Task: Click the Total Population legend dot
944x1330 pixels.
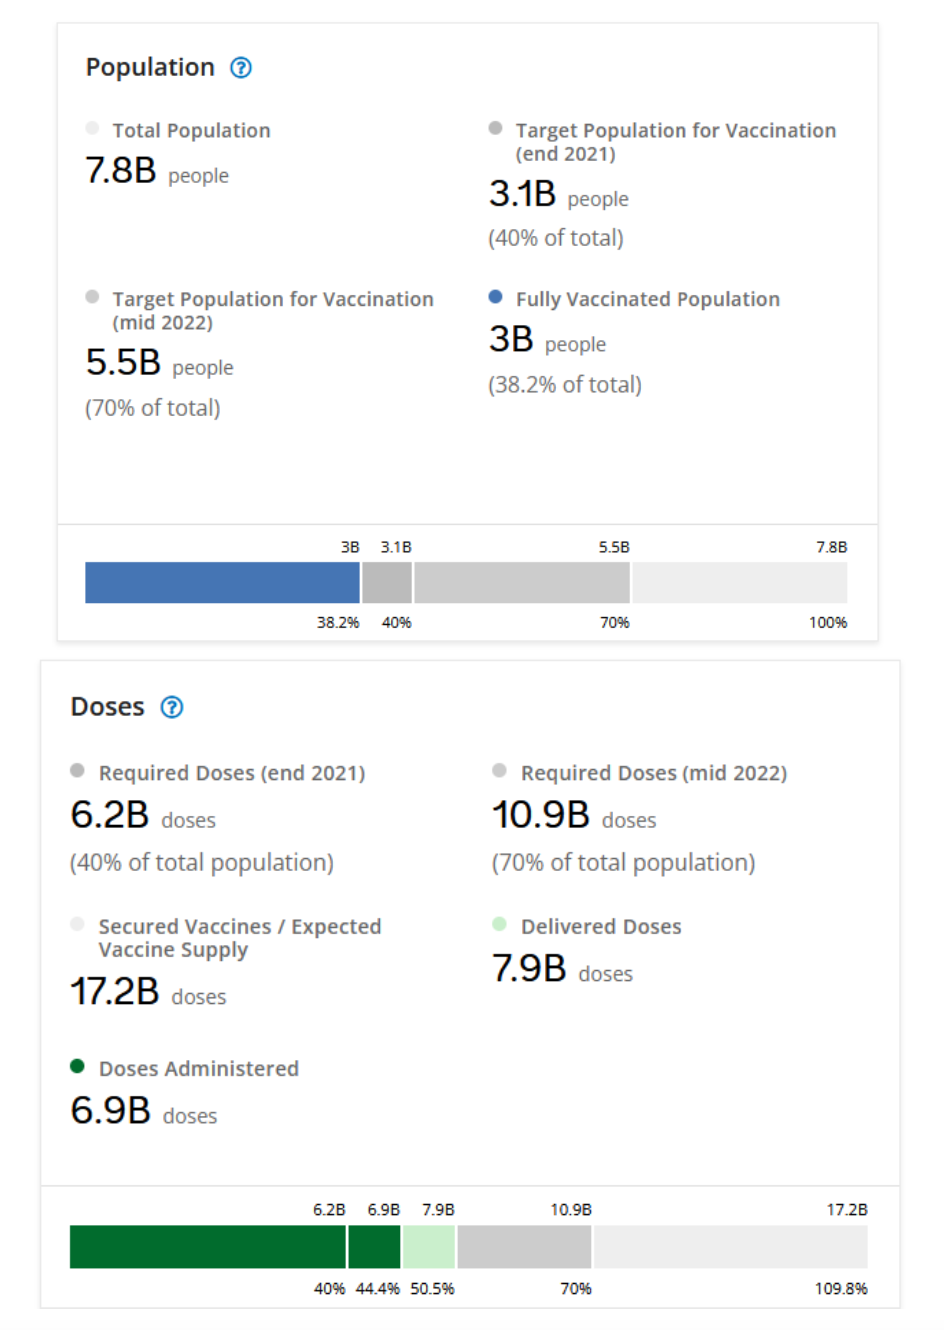Action: (x=92, y=128)
